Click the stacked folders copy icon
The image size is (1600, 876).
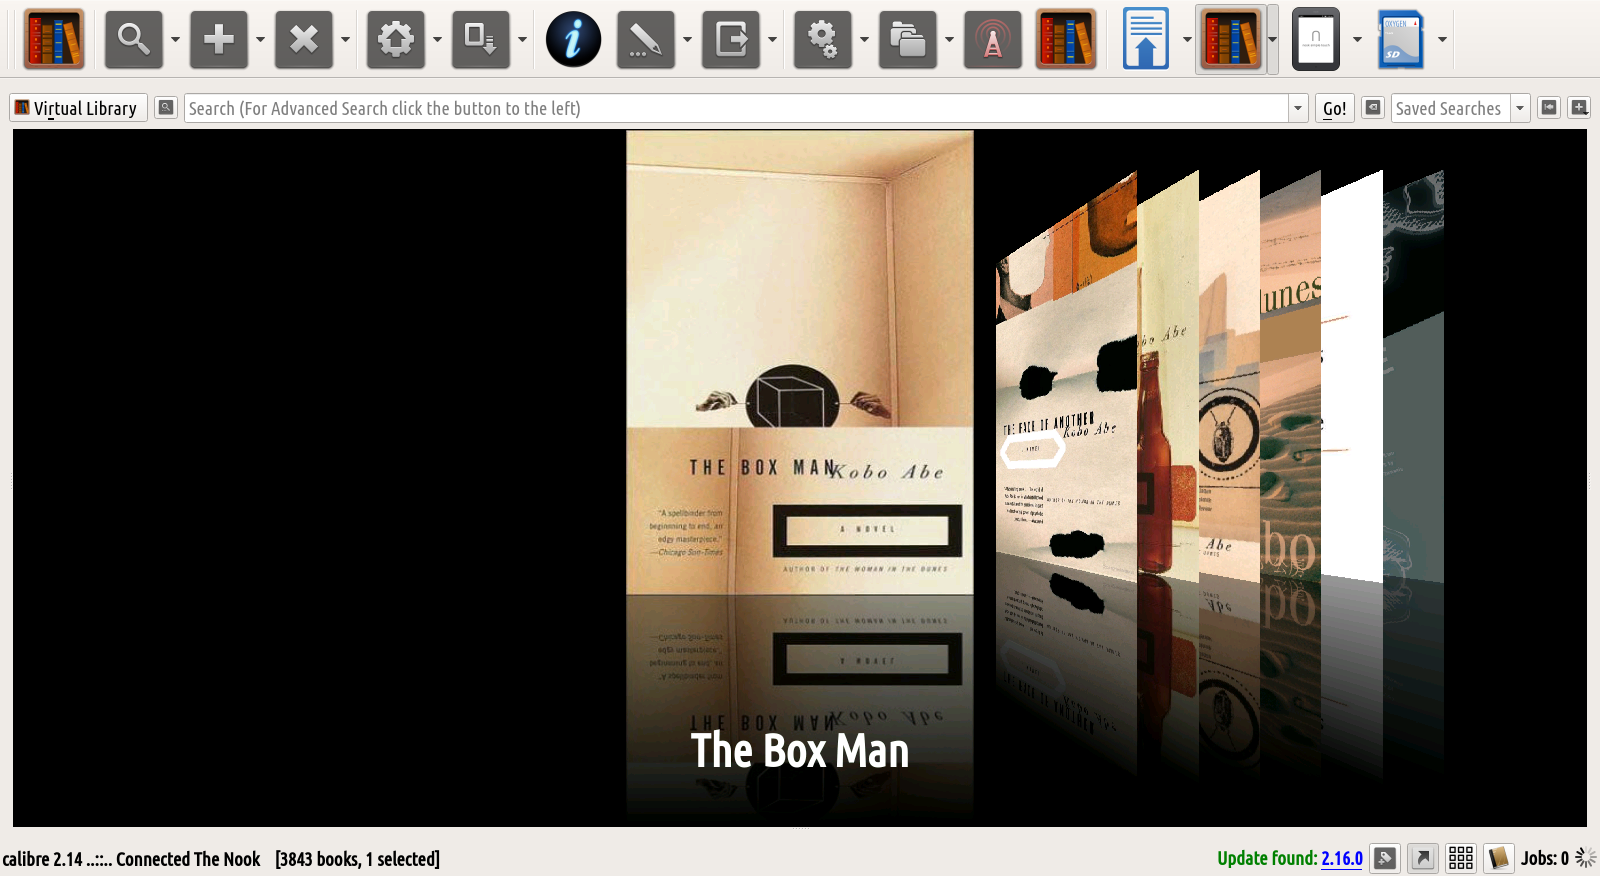point(908,40)
